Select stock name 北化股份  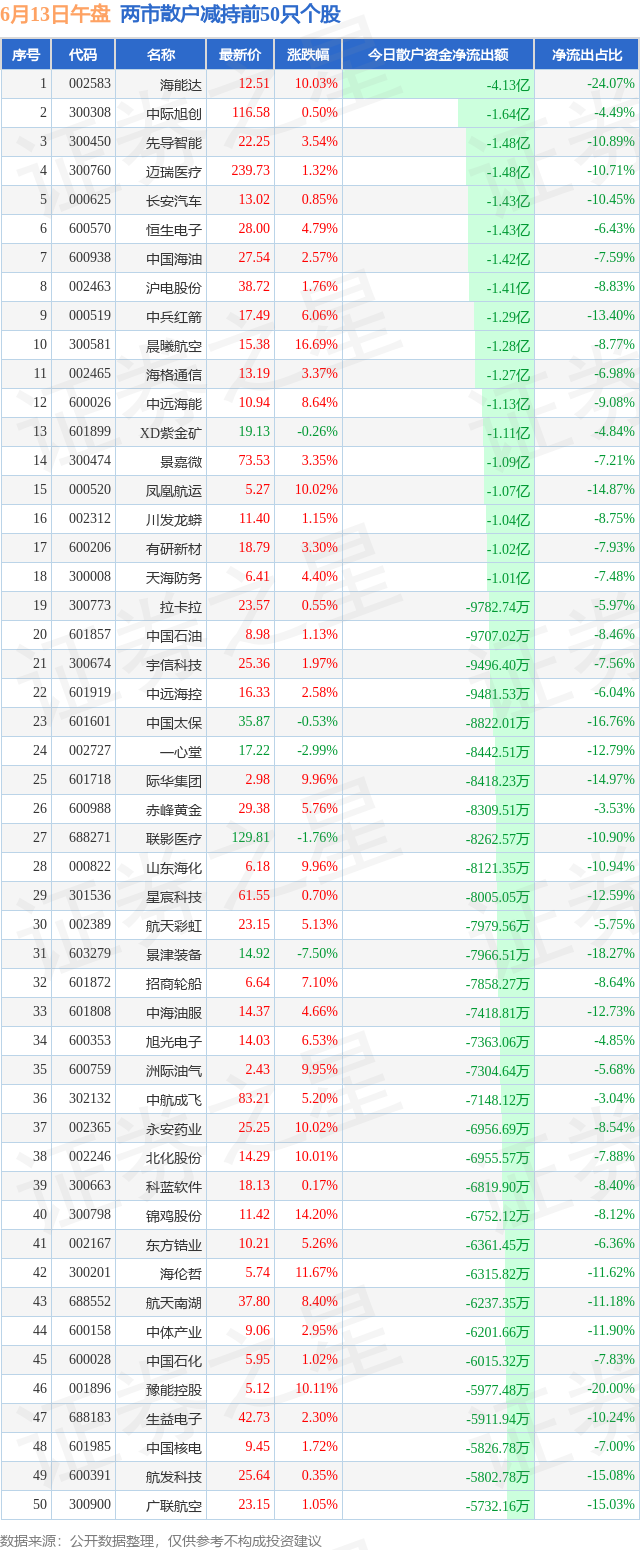click(174, 1157)
